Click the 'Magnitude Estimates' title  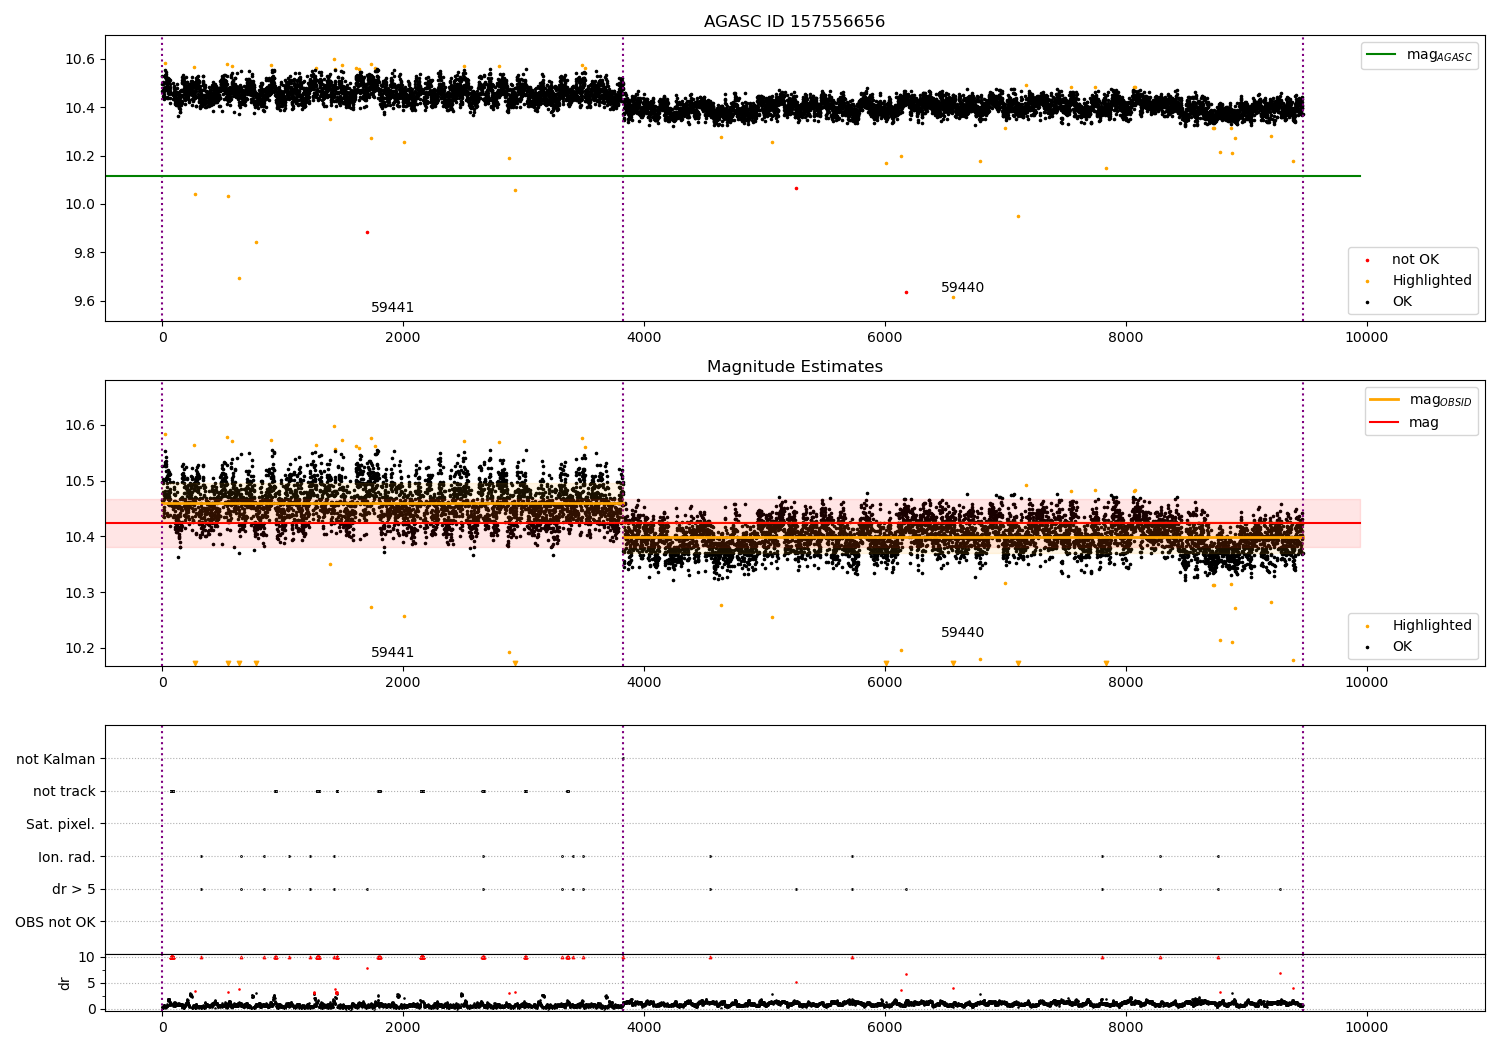(x=794, y=367)
